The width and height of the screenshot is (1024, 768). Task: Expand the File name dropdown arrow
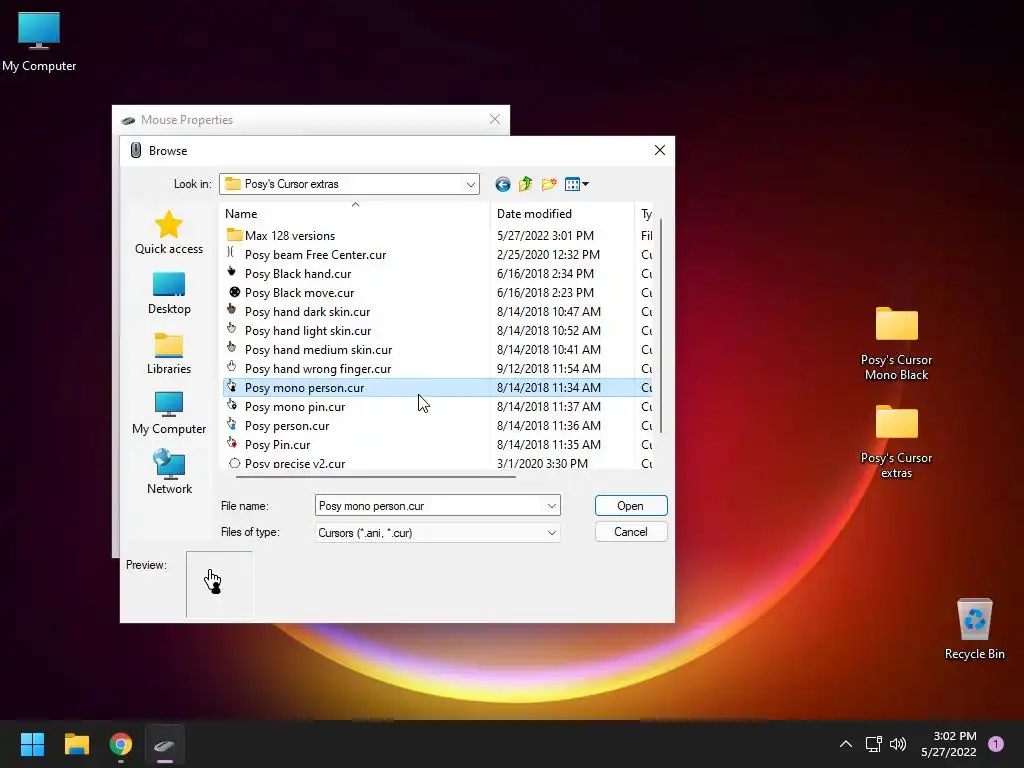[x=552, y=505]
